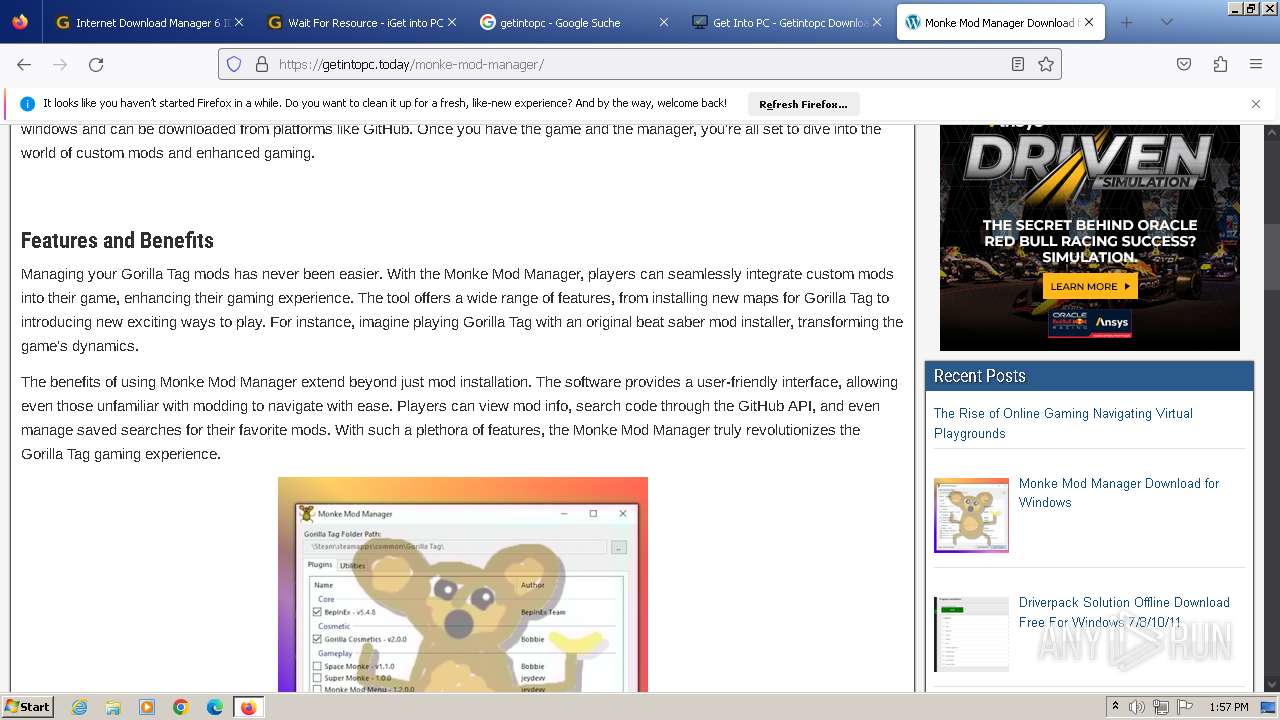Viewport: 1280px width, 720px height.
Task: Click the Monke Mod Manager screenshot image
Action: tap(463, 584)
